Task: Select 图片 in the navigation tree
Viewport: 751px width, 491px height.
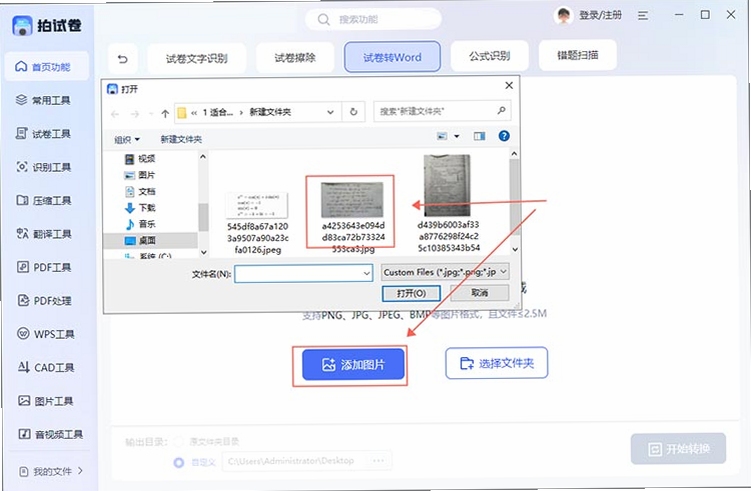Action: [140, 175]
